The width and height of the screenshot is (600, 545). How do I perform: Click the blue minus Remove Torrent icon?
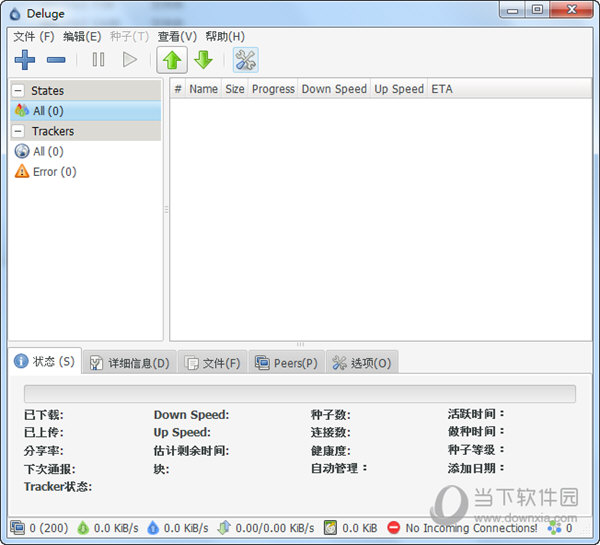click(x=56, y=60)
